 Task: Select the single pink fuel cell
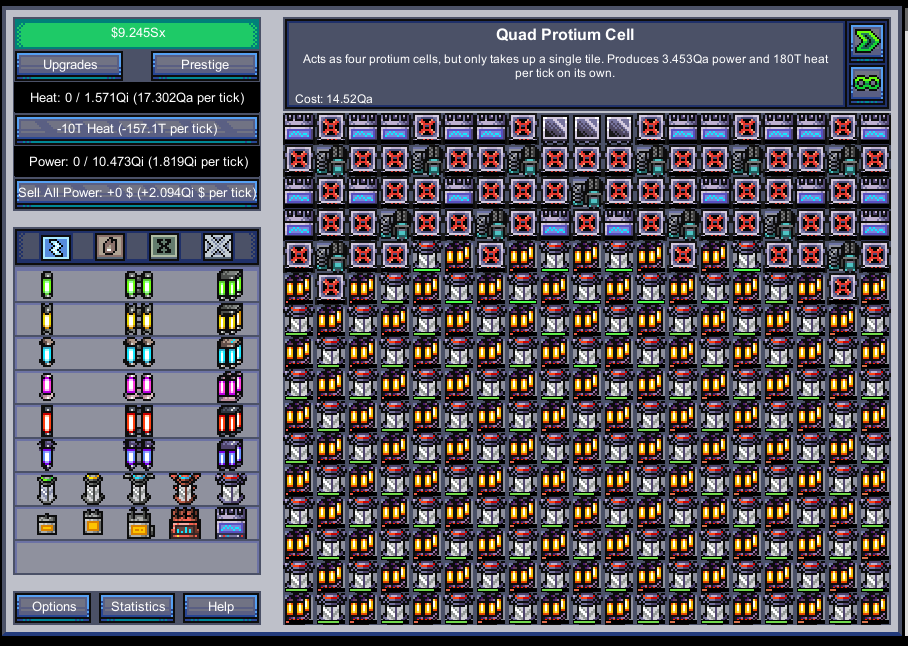[47, 387]
